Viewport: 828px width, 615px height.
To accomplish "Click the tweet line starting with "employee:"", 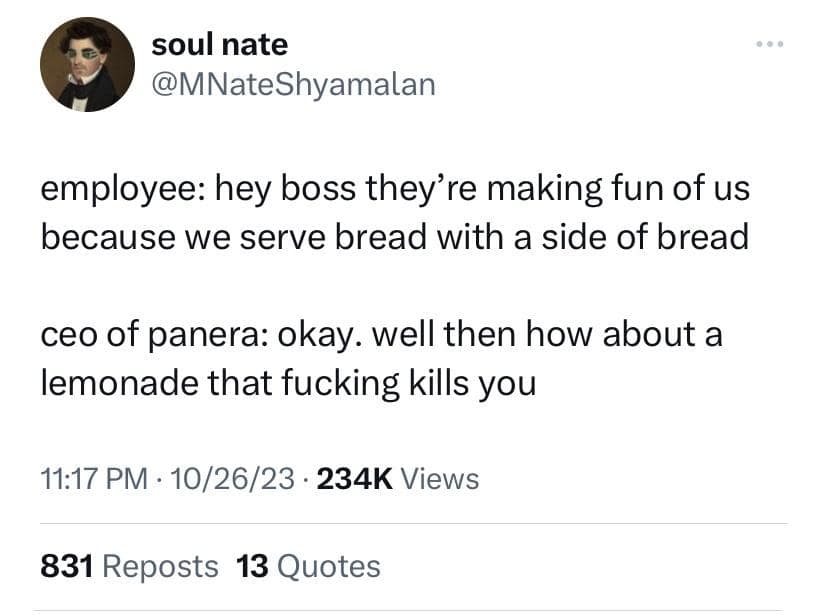I will (394, 188).
